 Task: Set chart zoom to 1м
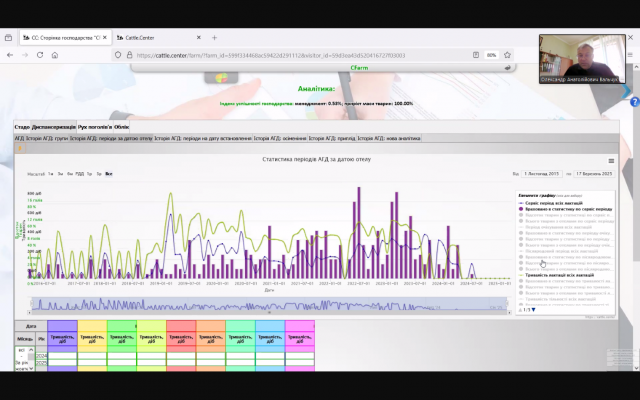click(51, 174)
